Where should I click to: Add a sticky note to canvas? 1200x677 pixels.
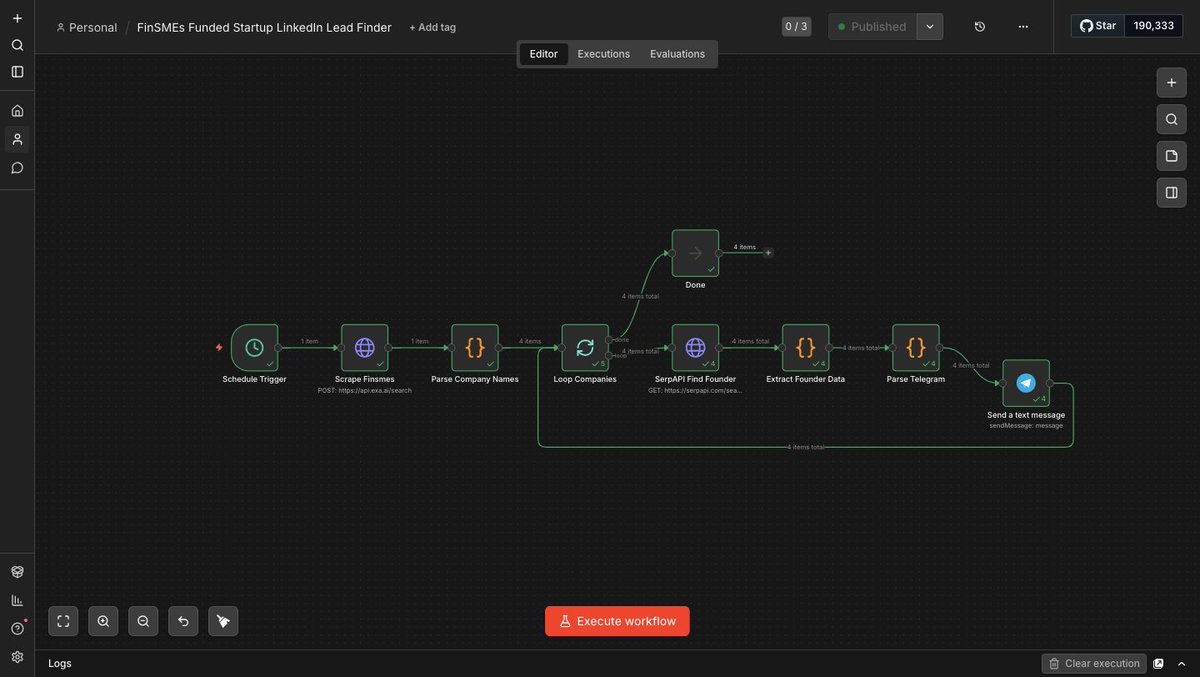click(x=1171, y=156)
